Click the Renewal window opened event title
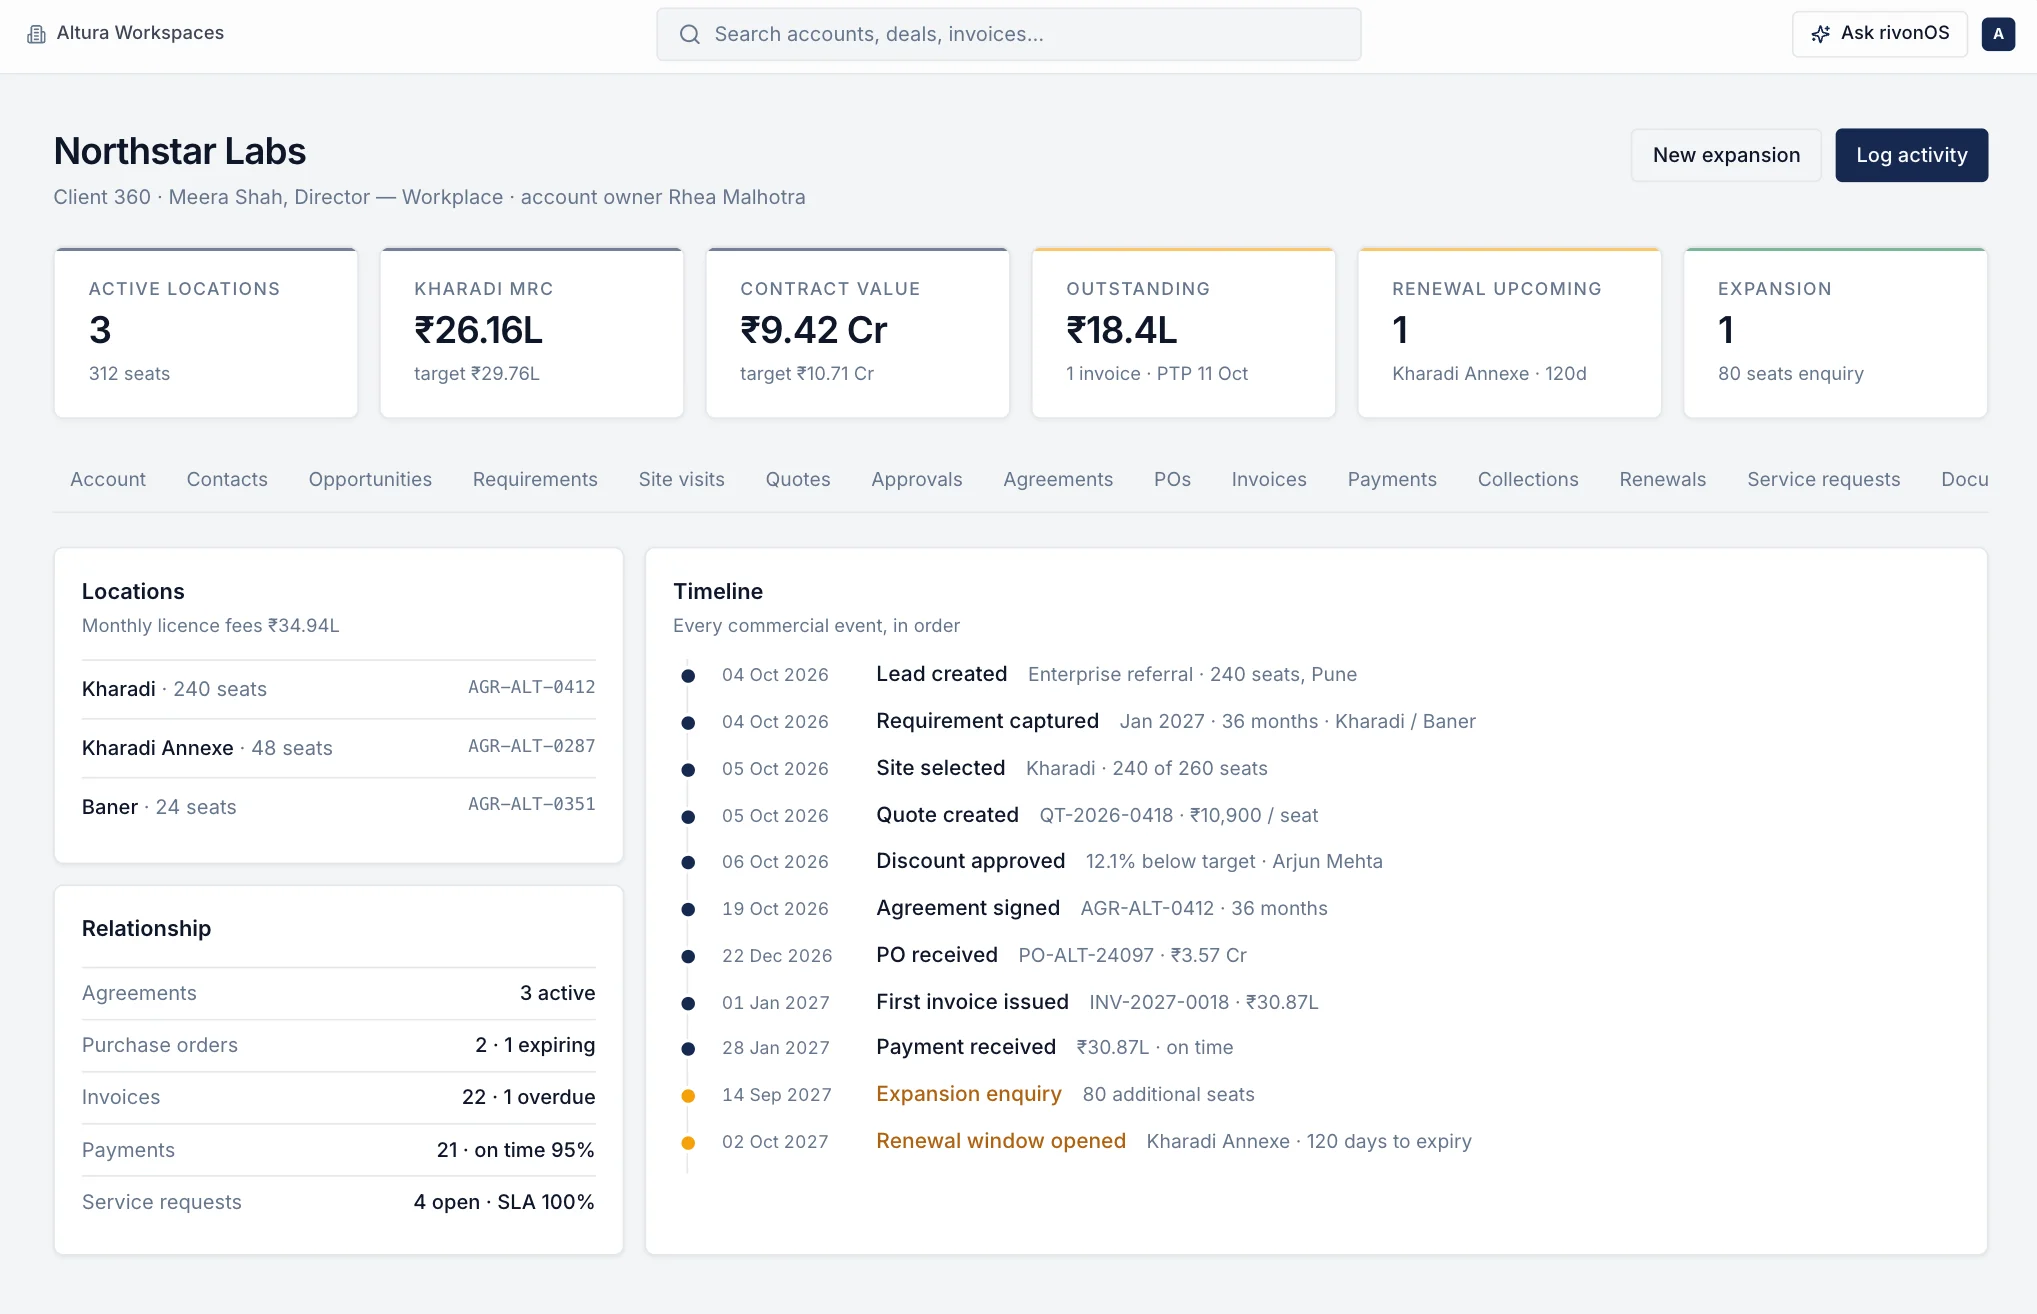This screenshot has height=1314, width=2037. [x=1001, y=1141]
